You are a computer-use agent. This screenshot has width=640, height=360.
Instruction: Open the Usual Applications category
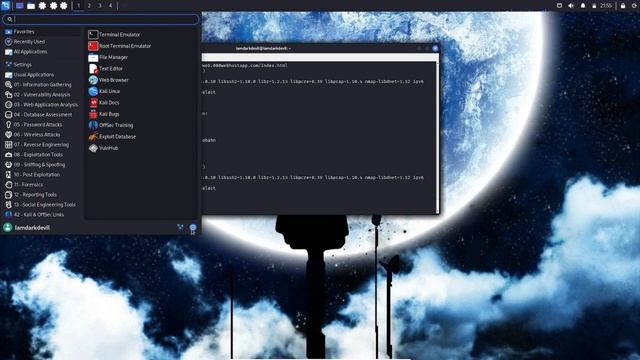pyautogui.click(x=42, y=75)
